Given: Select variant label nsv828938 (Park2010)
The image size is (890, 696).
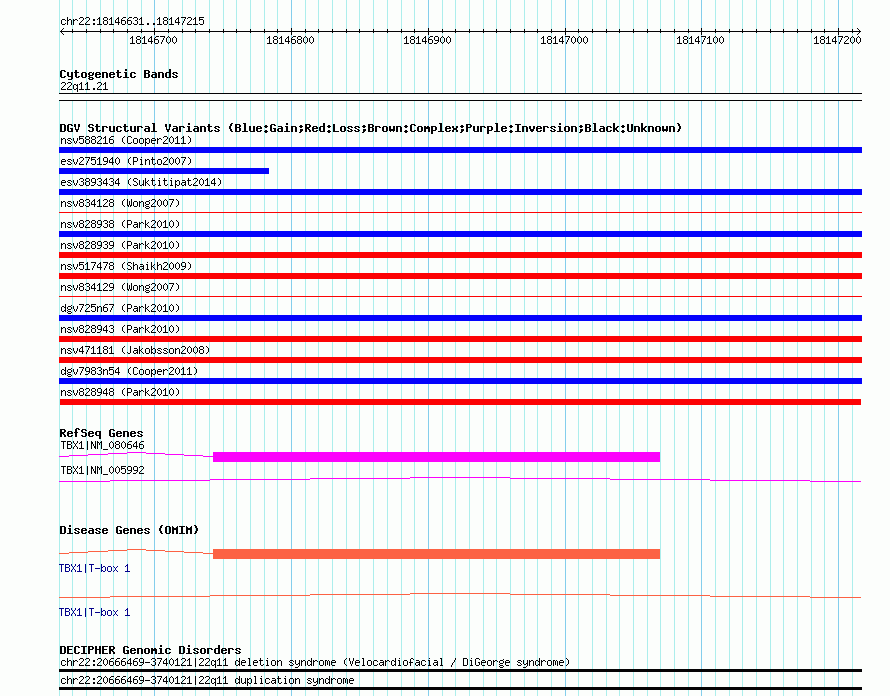Looking at the screenshot, I should click(x=120, y=224).
